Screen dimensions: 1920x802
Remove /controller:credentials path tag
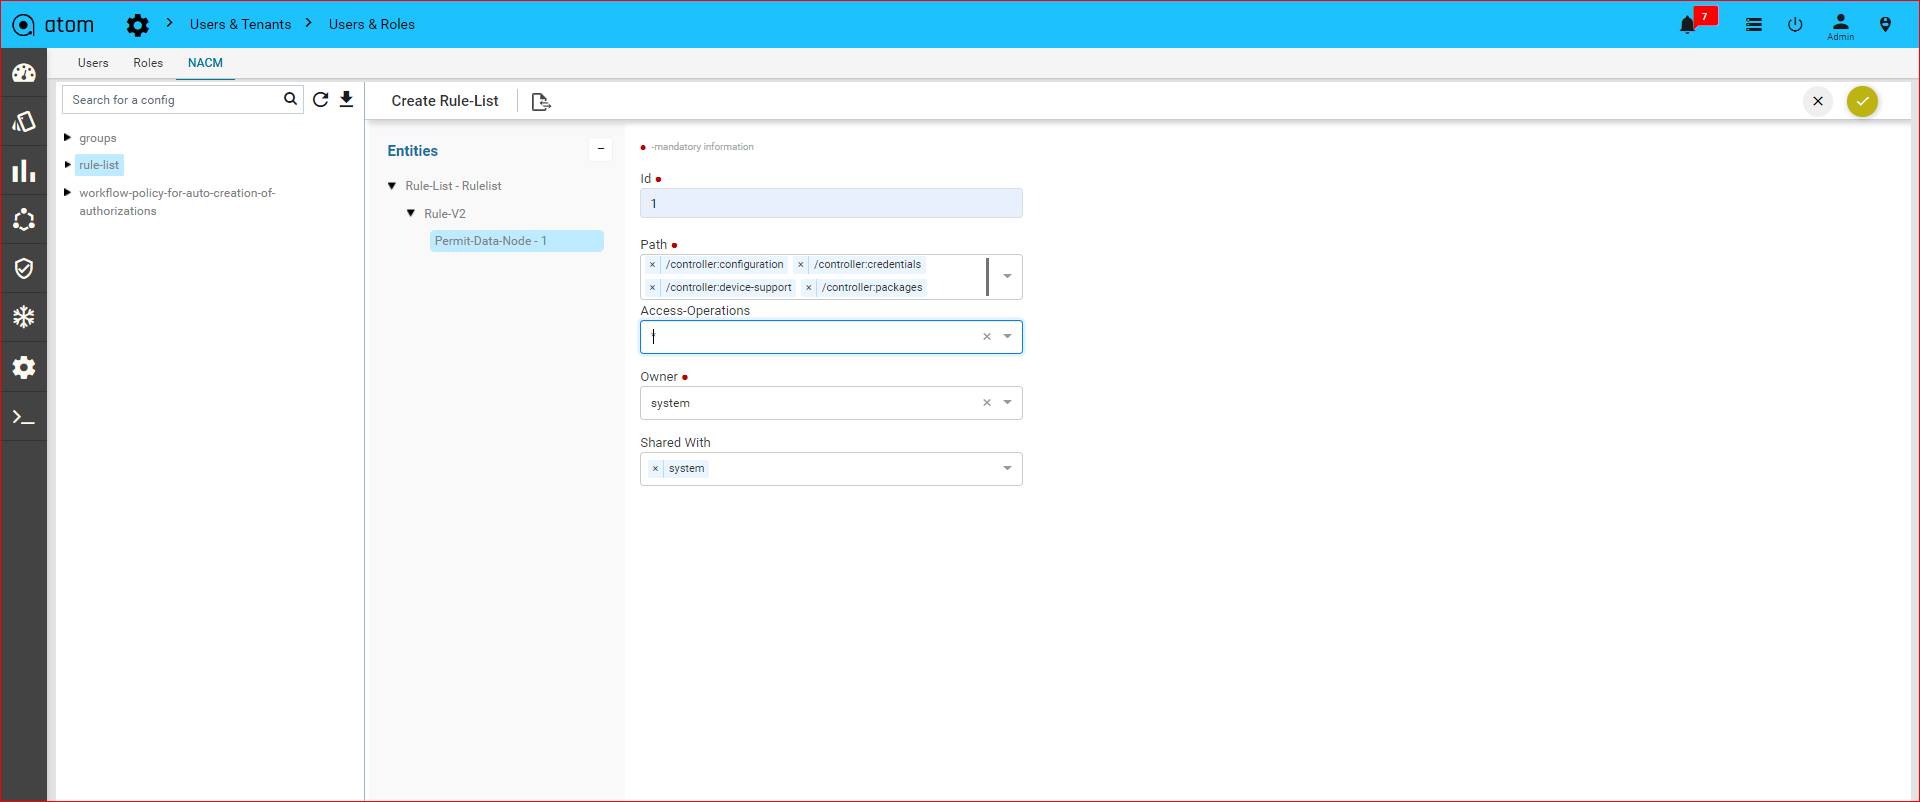point(801,265)
